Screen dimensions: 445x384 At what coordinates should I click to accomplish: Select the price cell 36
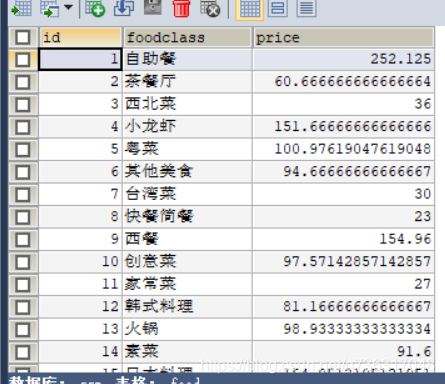tap(343, 104)
